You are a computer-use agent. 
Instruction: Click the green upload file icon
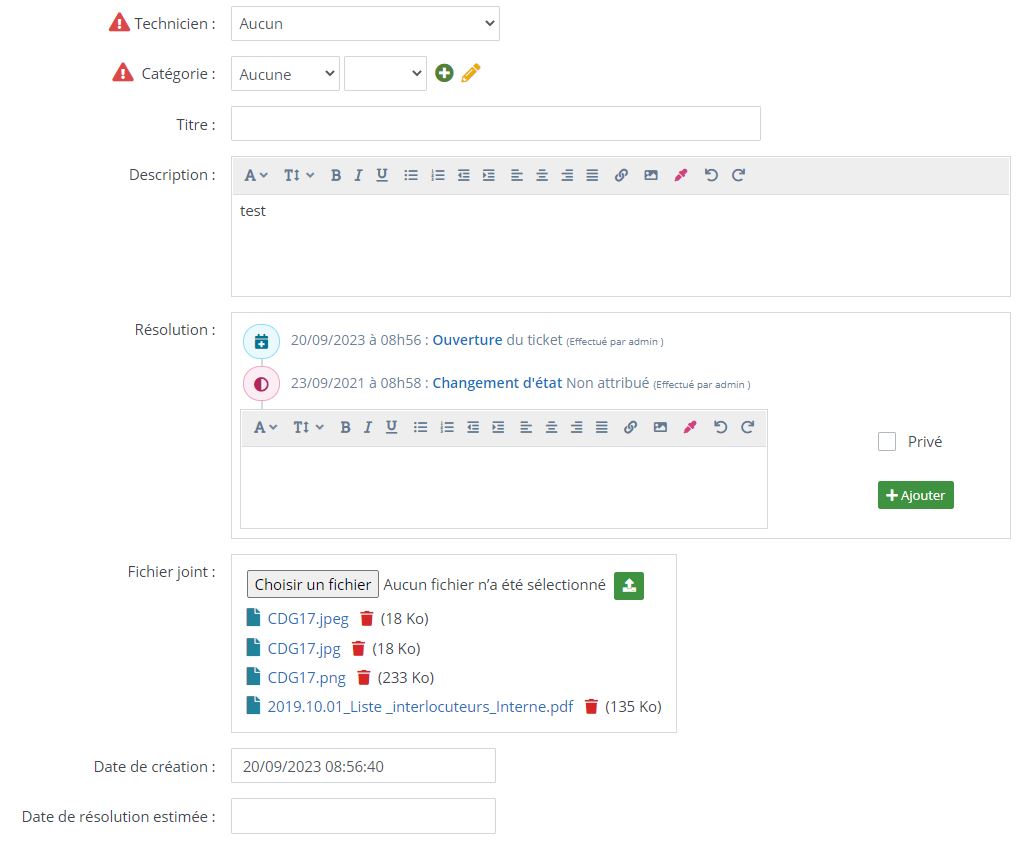tap(629, 585)
